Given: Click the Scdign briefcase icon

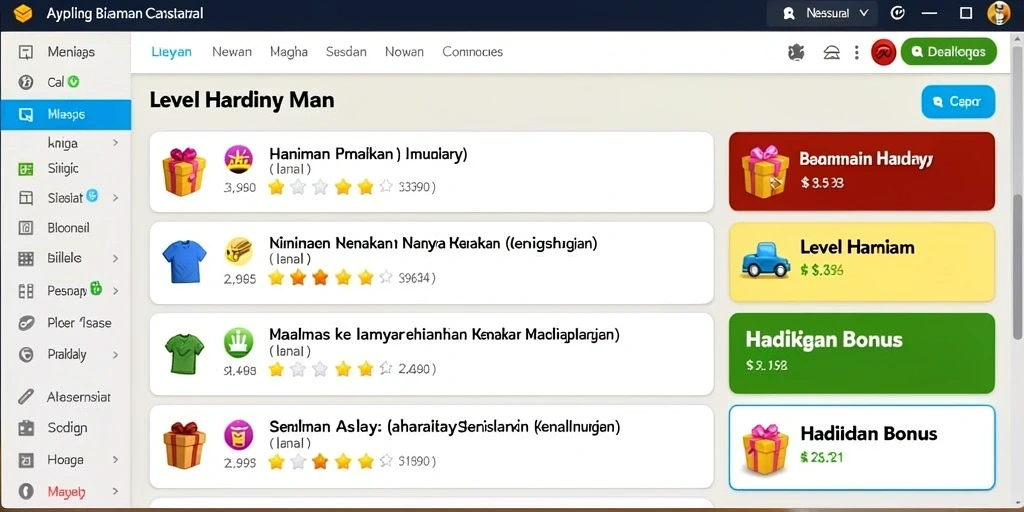Looking at the screenshot, I should [25, 428].
